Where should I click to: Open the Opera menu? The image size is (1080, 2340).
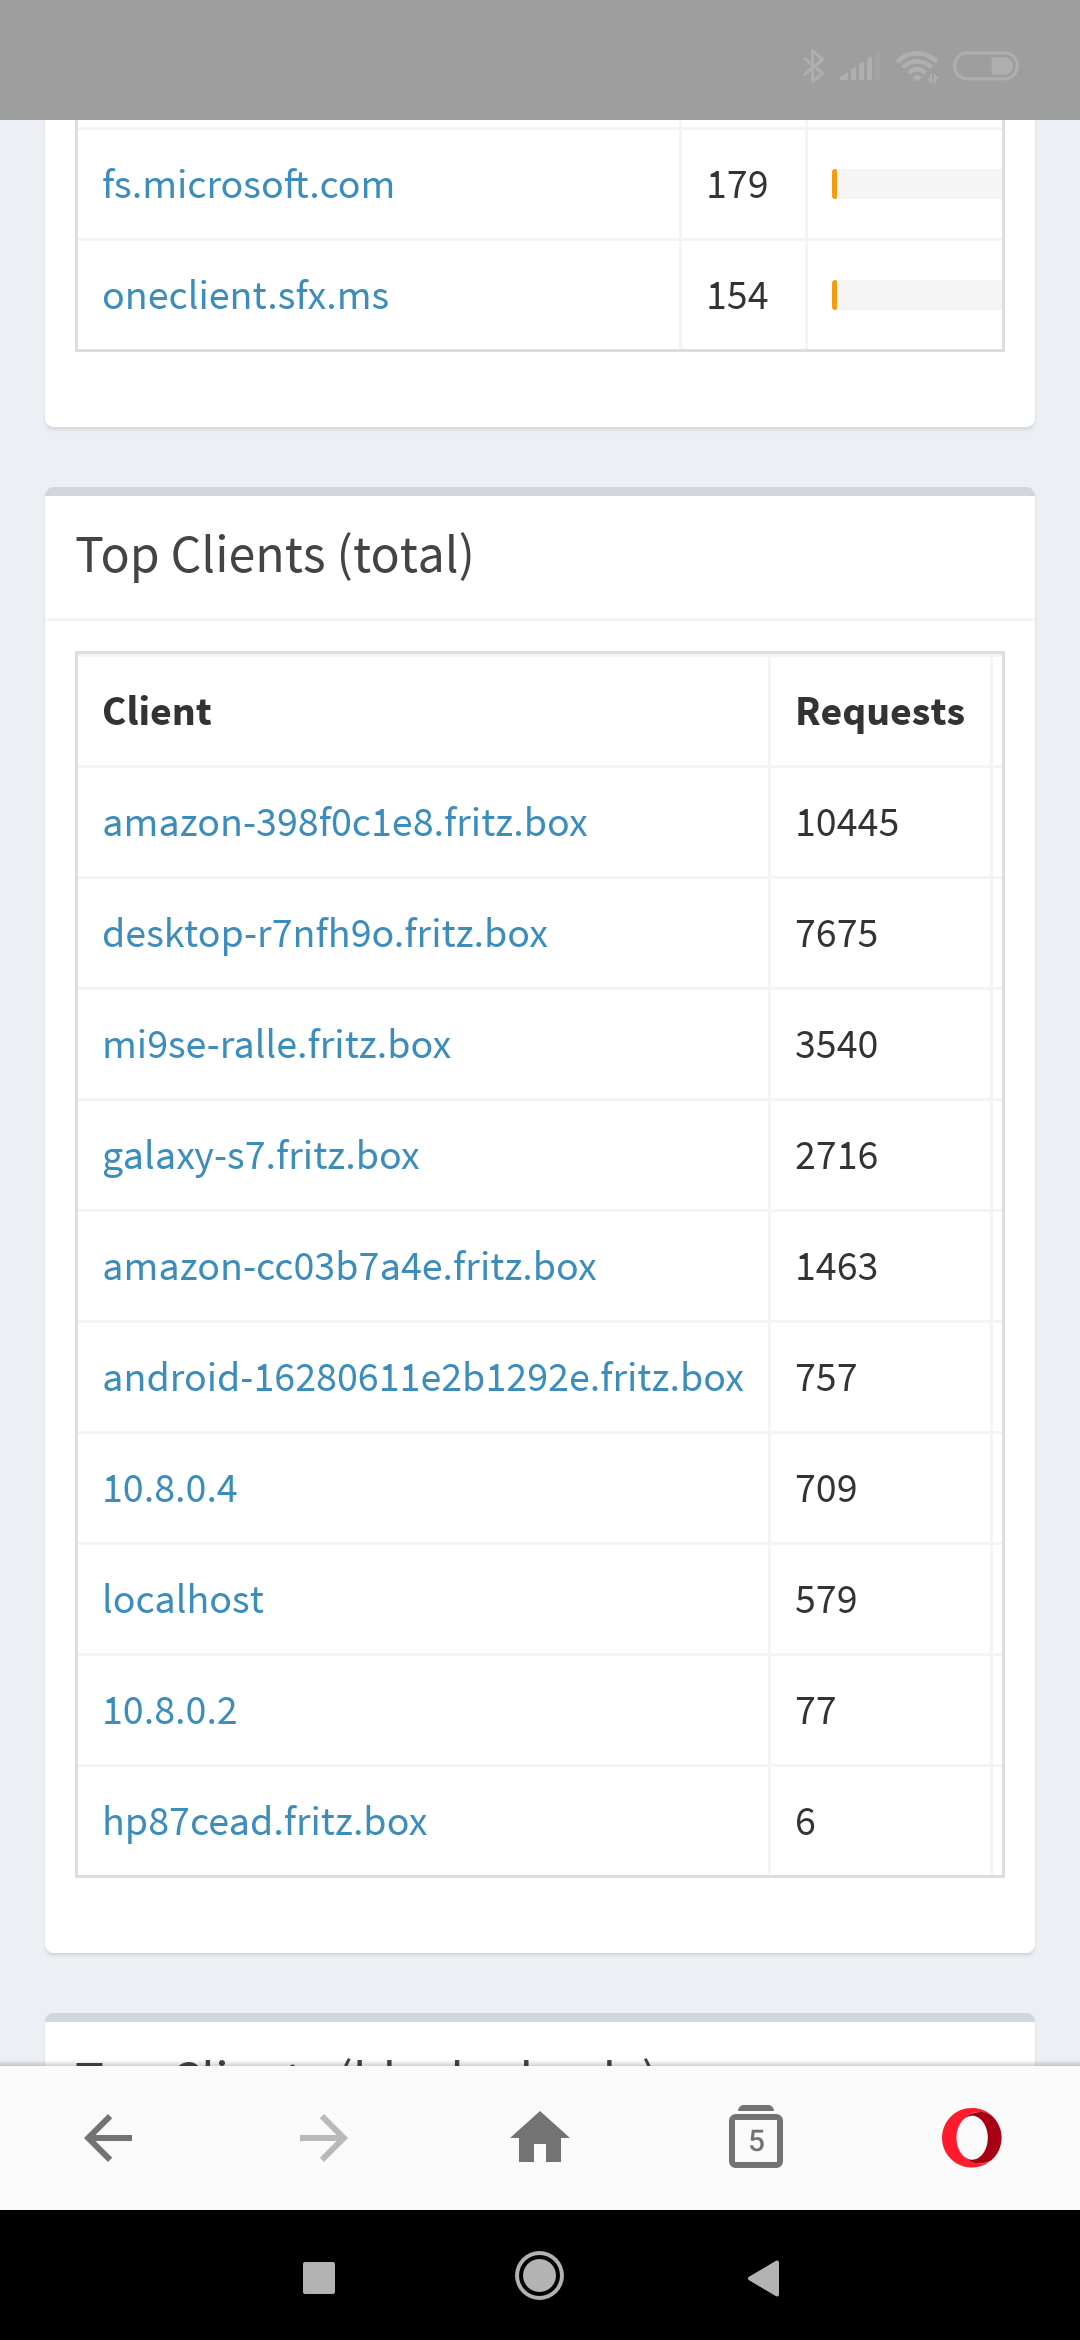pos(971,2139)
